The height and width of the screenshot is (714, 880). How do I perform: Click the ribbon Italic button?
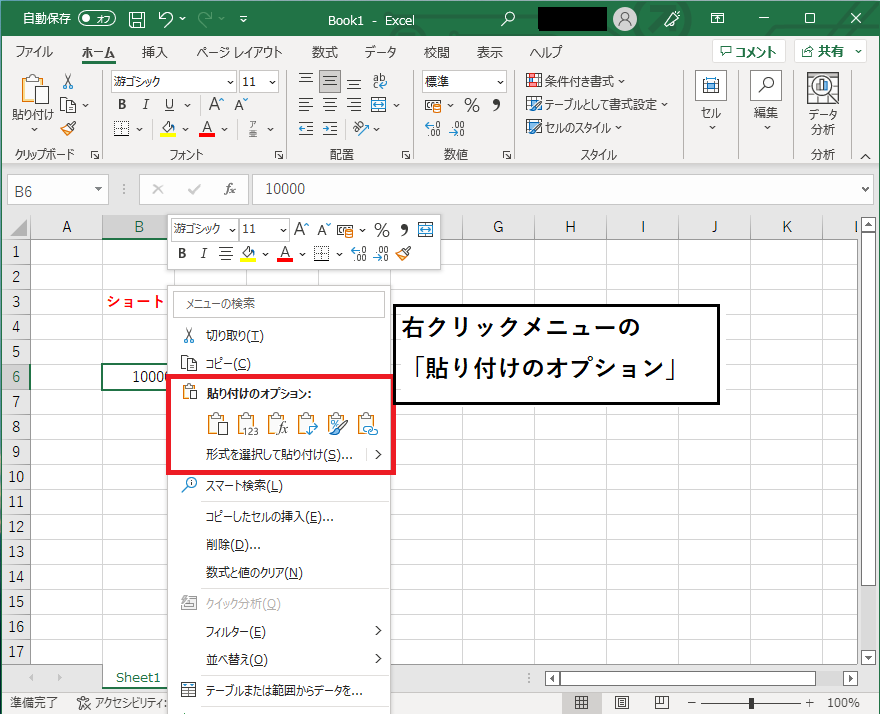pyautogui.click(x=145, y=104)
